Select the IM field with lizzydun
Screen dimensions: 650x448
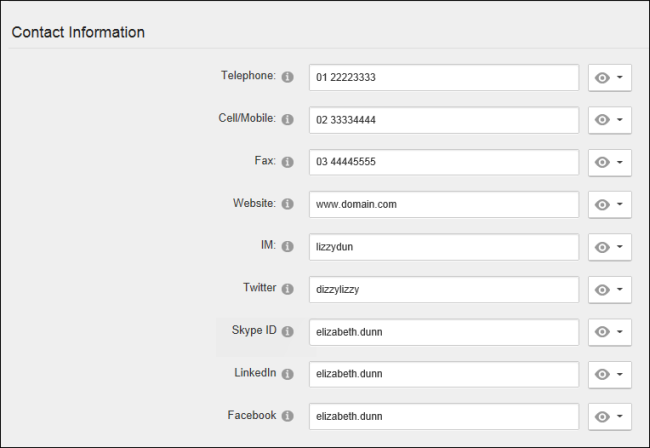[x=444, y=247]
